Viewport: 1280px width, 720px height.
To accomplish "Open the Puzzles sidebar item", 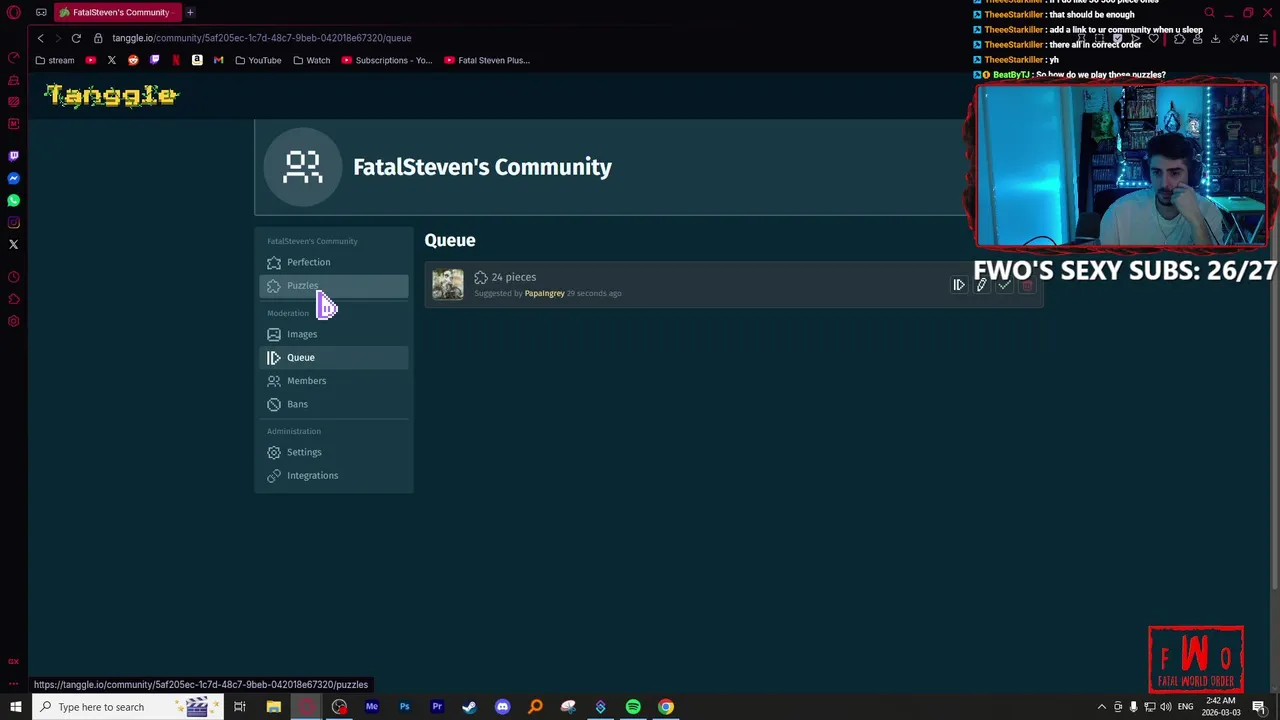I will click(334, 286).
